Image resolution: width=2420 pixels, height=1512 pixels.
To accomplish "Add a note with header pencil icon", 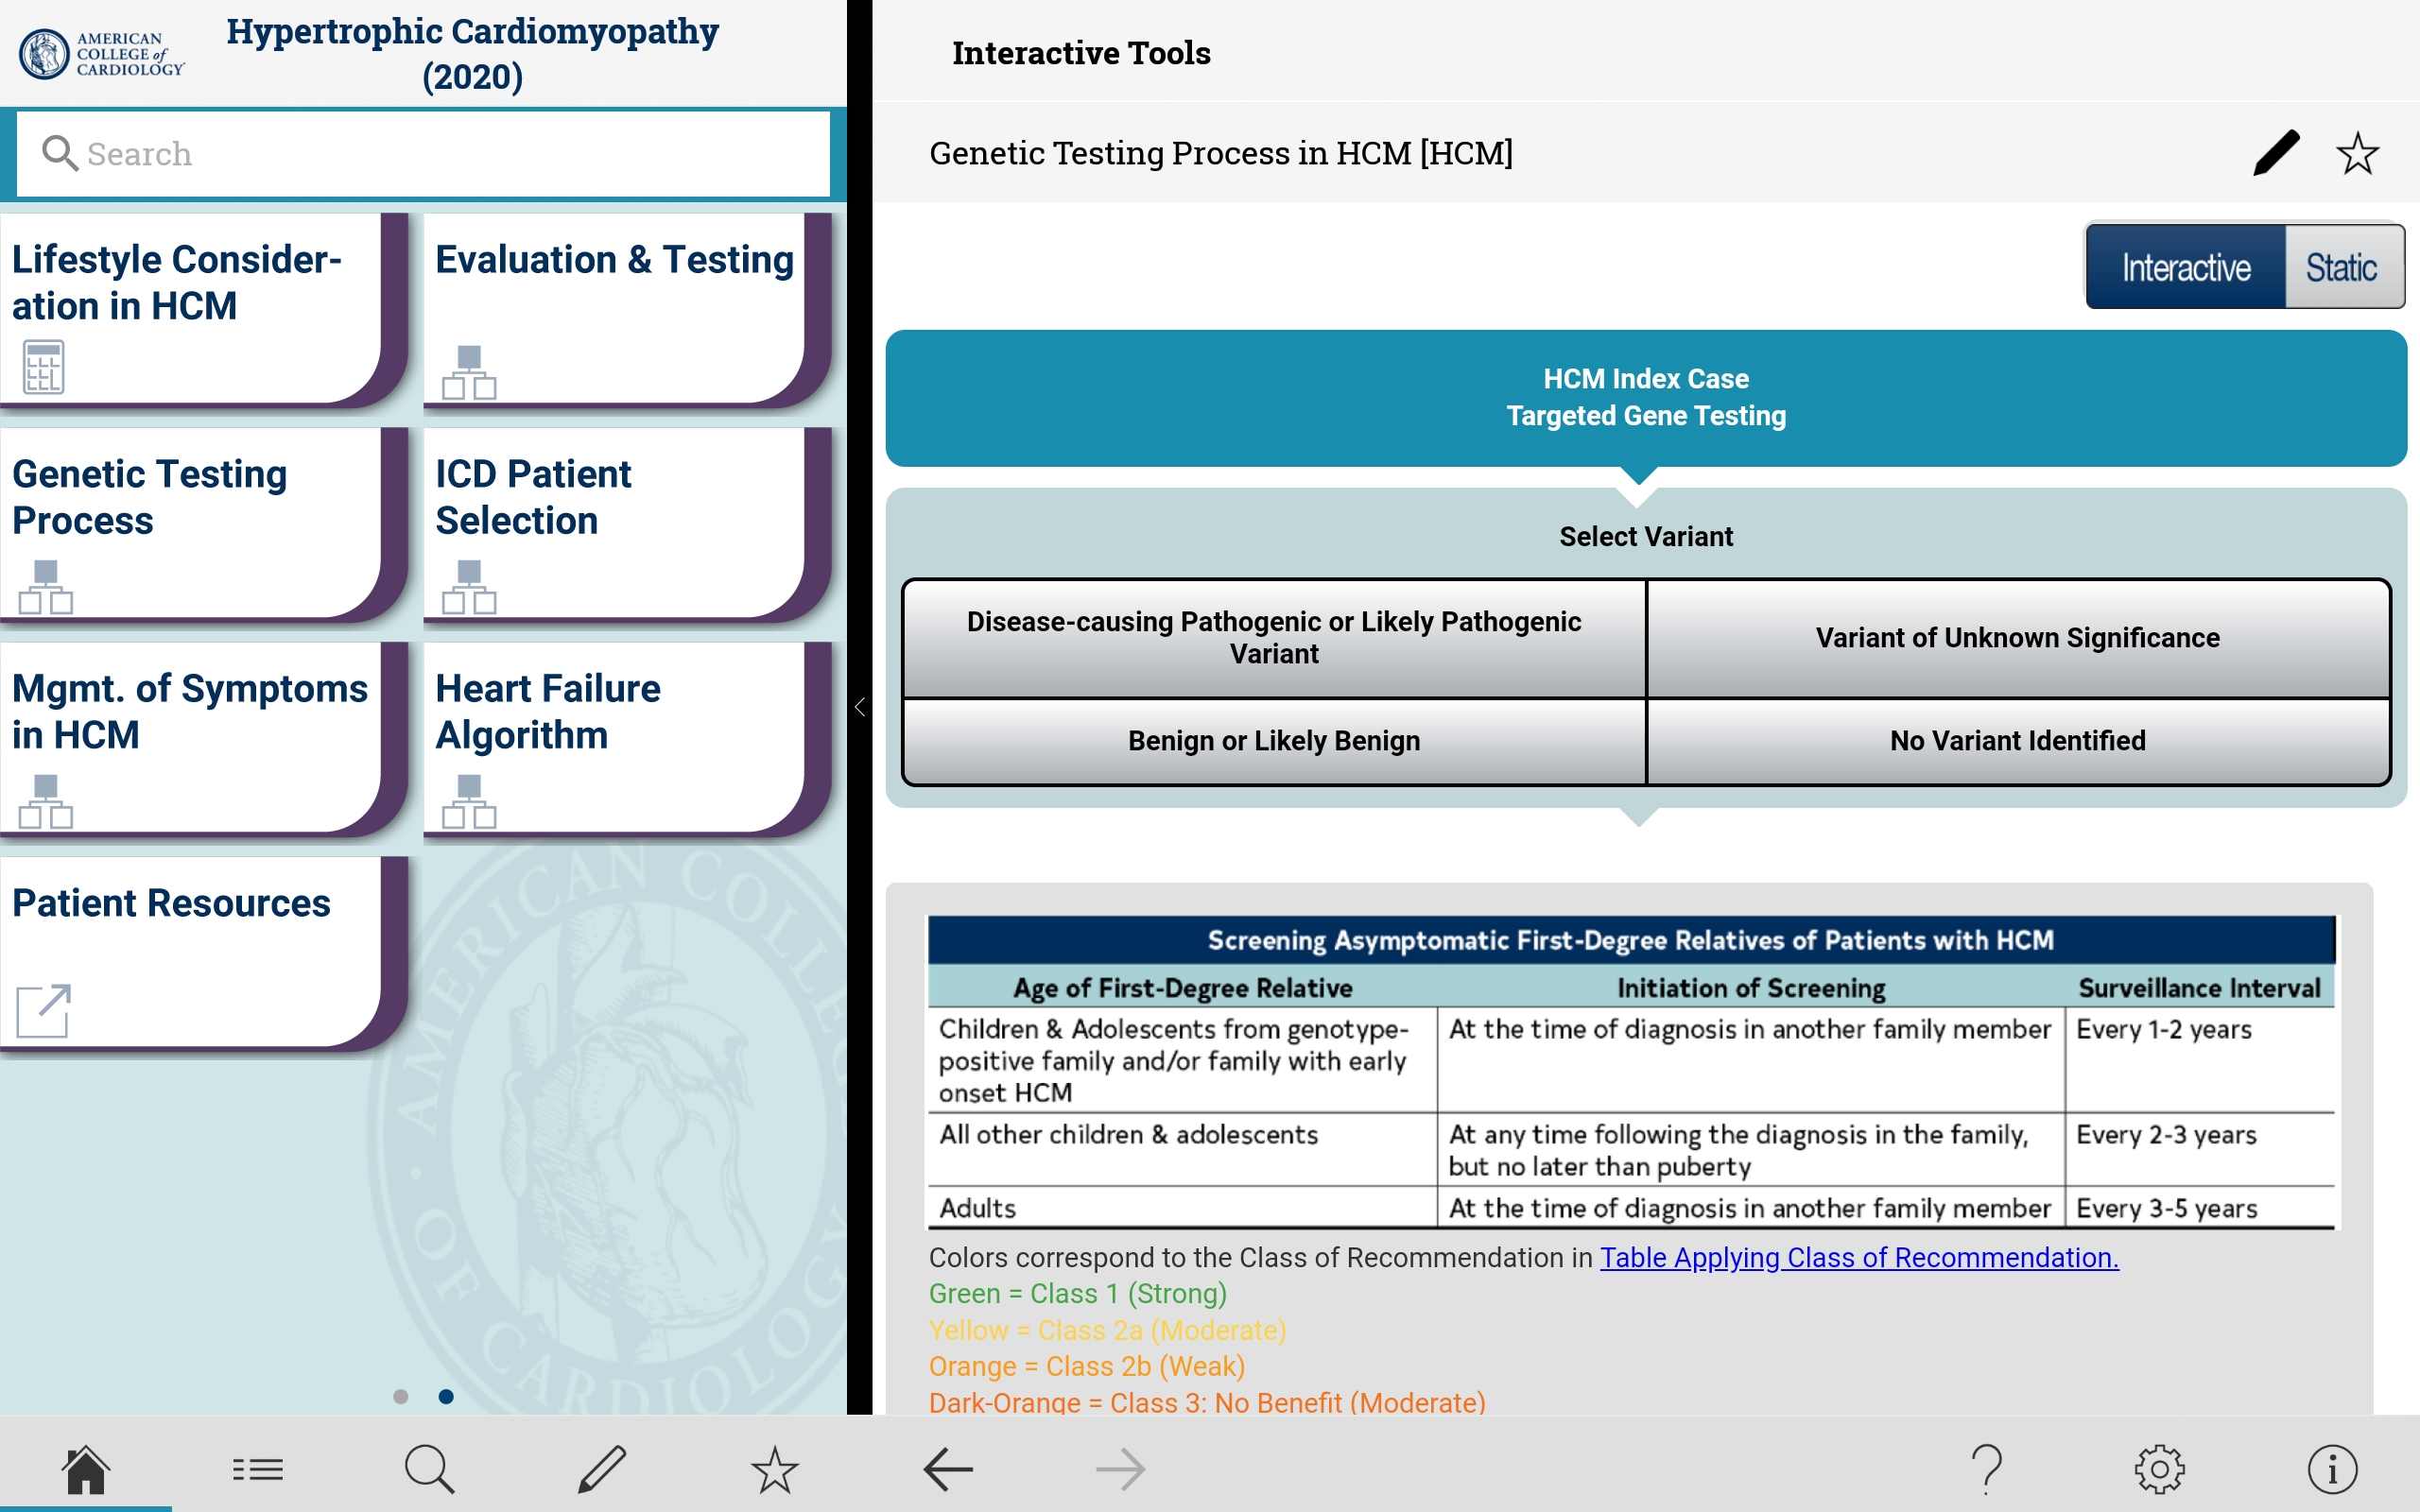I will point(2276,154).
